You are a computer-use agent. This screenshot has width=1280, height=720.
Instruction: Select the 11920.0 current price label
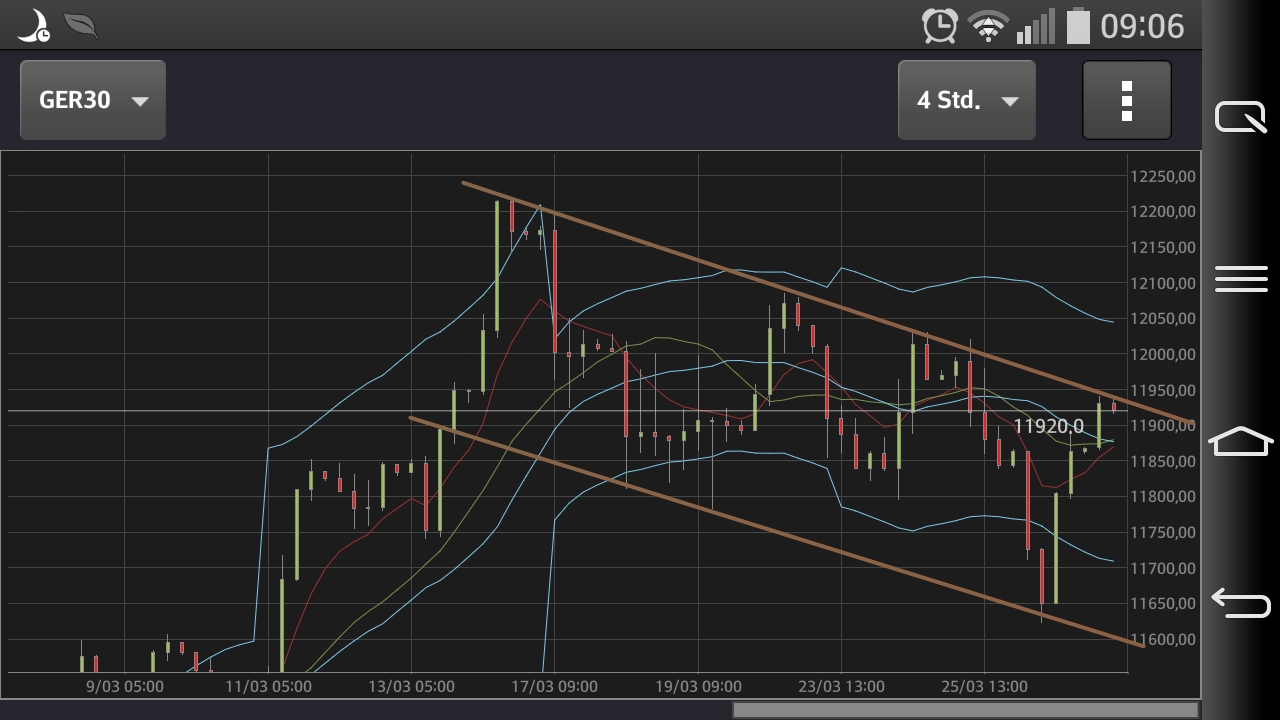[1051, 424]
